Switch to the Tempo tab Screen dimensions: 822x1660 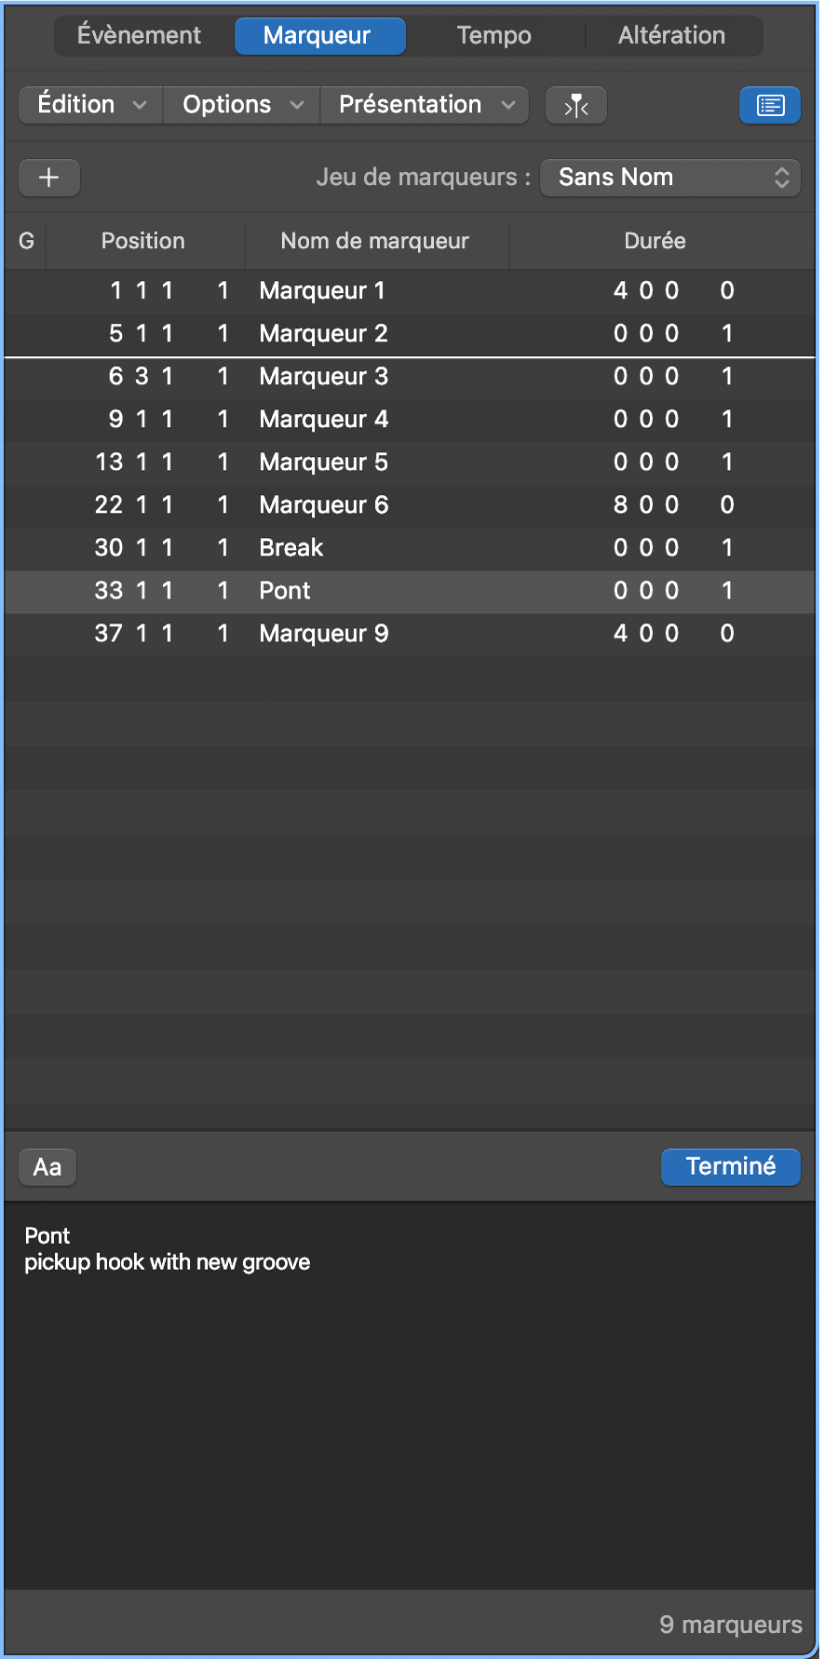click(493, 35)
